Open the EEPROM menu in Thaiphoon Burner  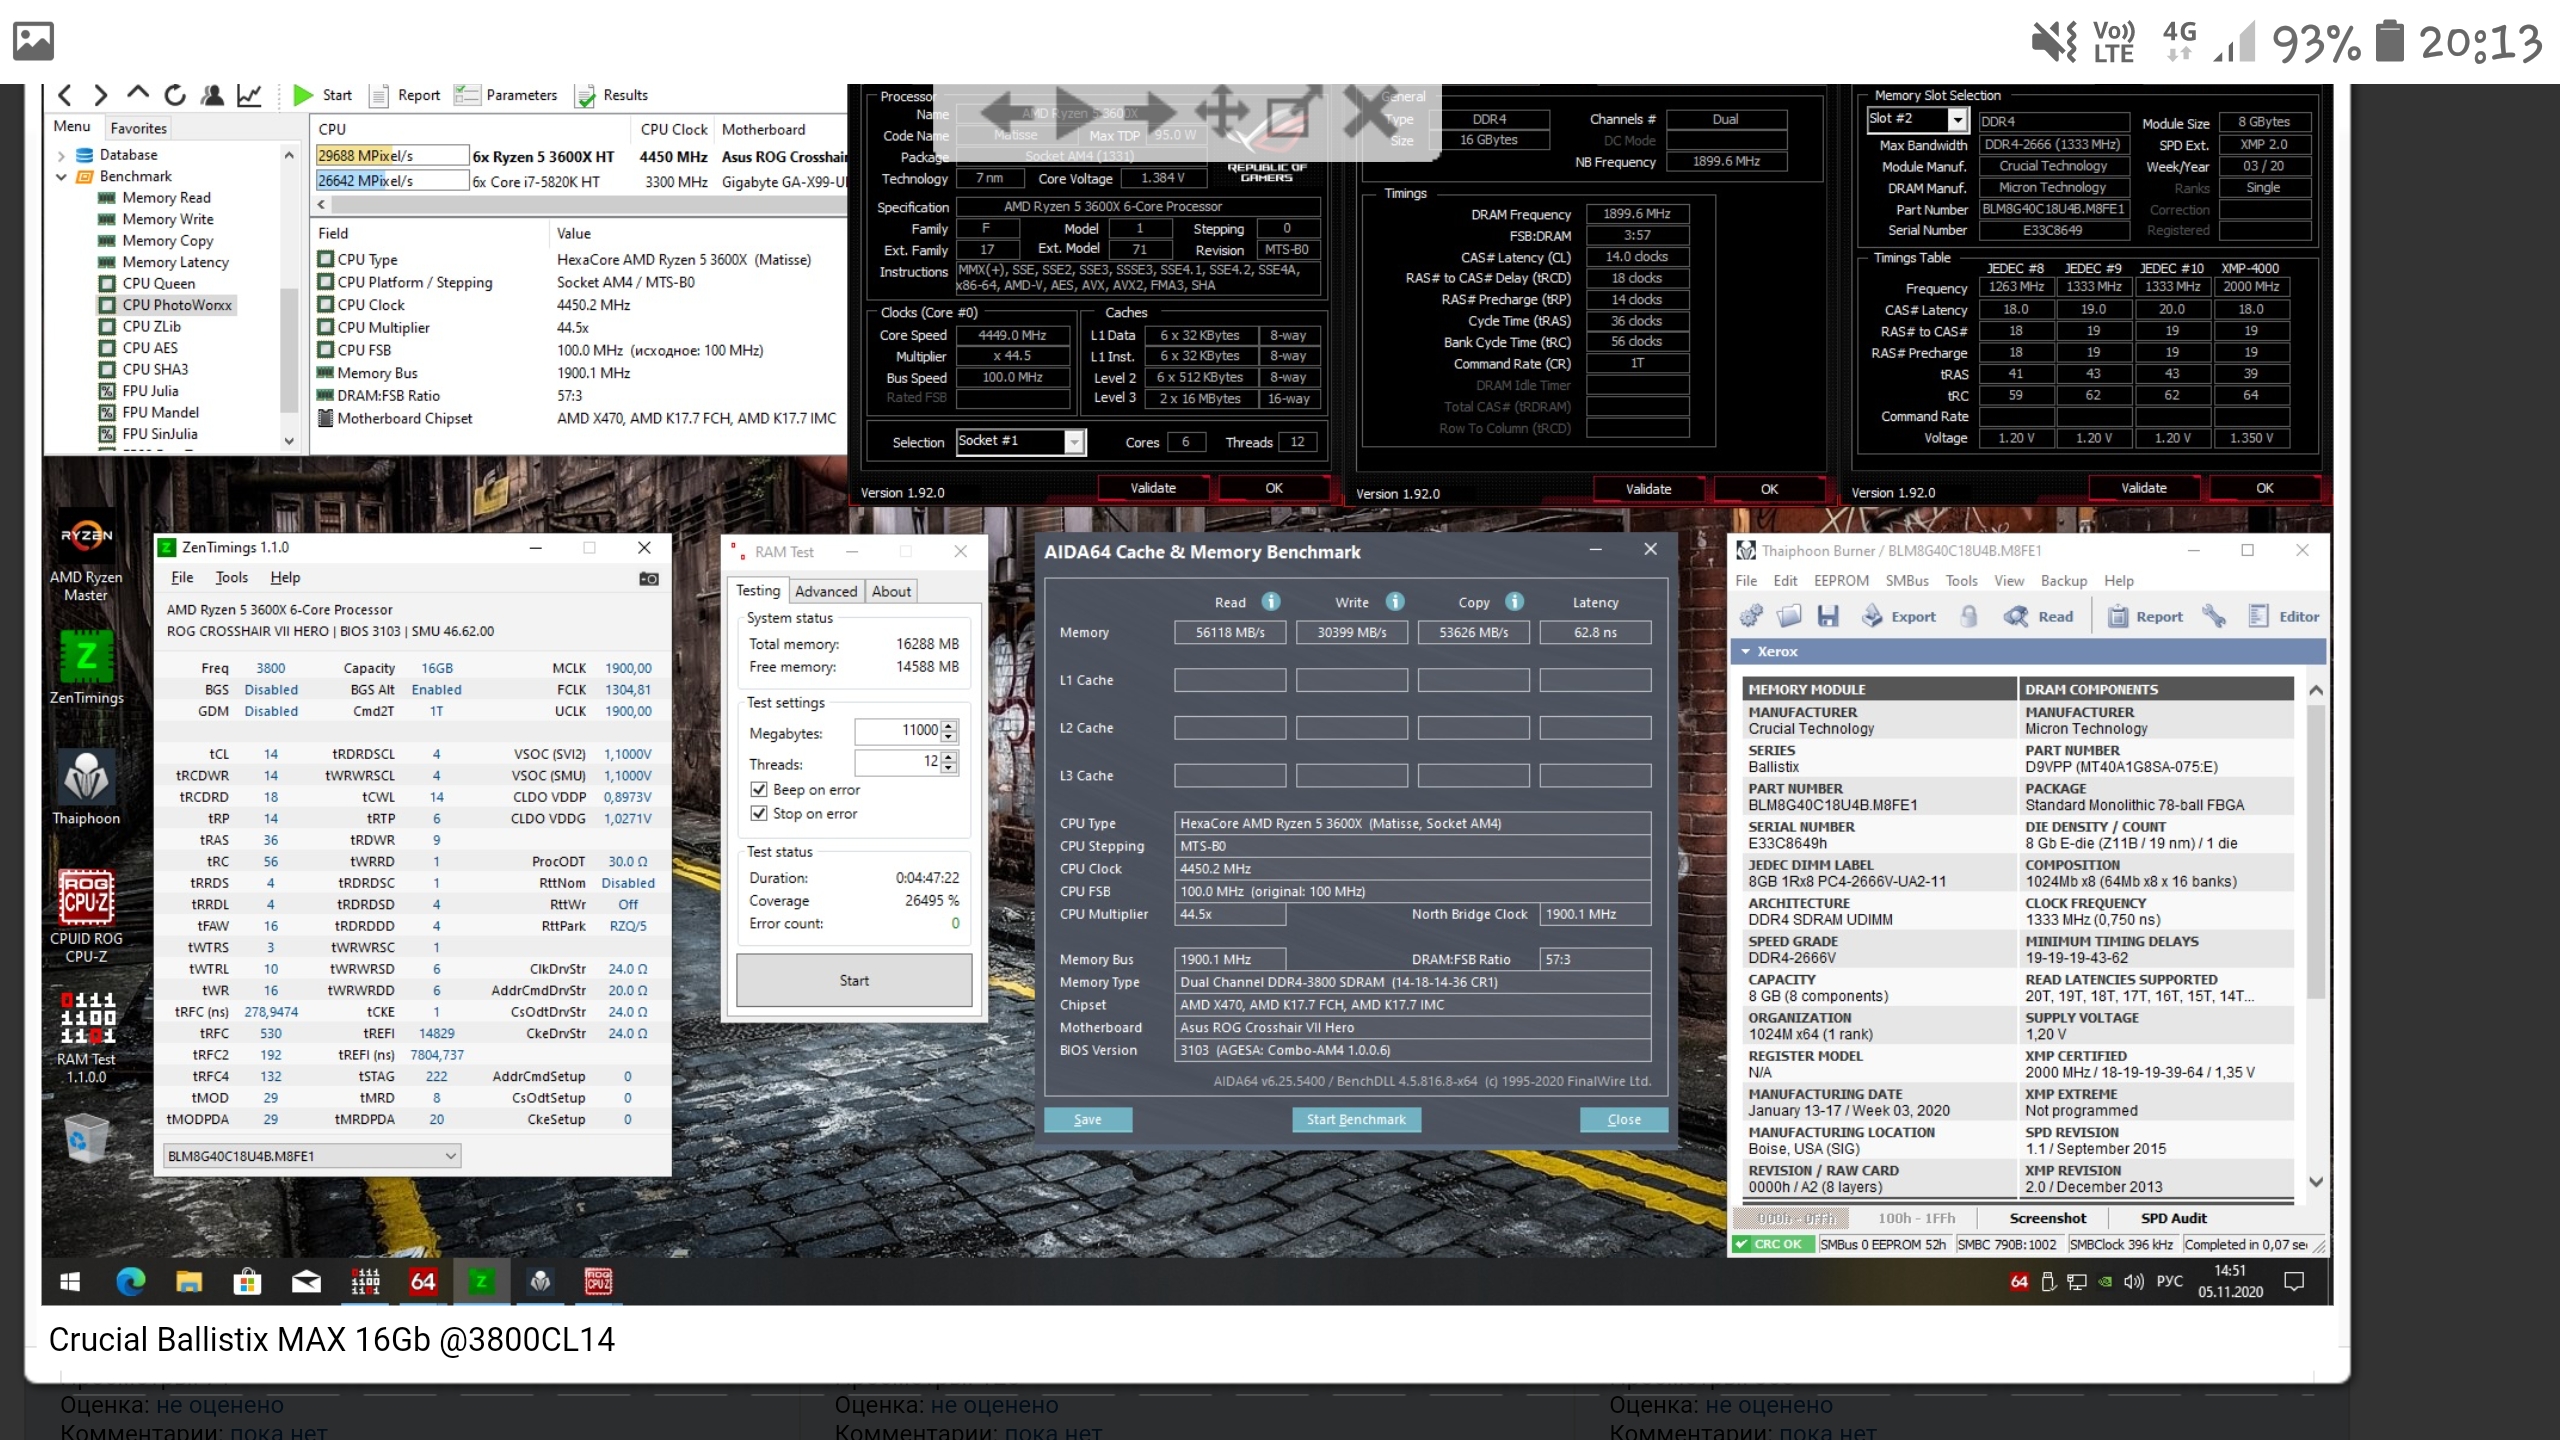point(1840,580)
